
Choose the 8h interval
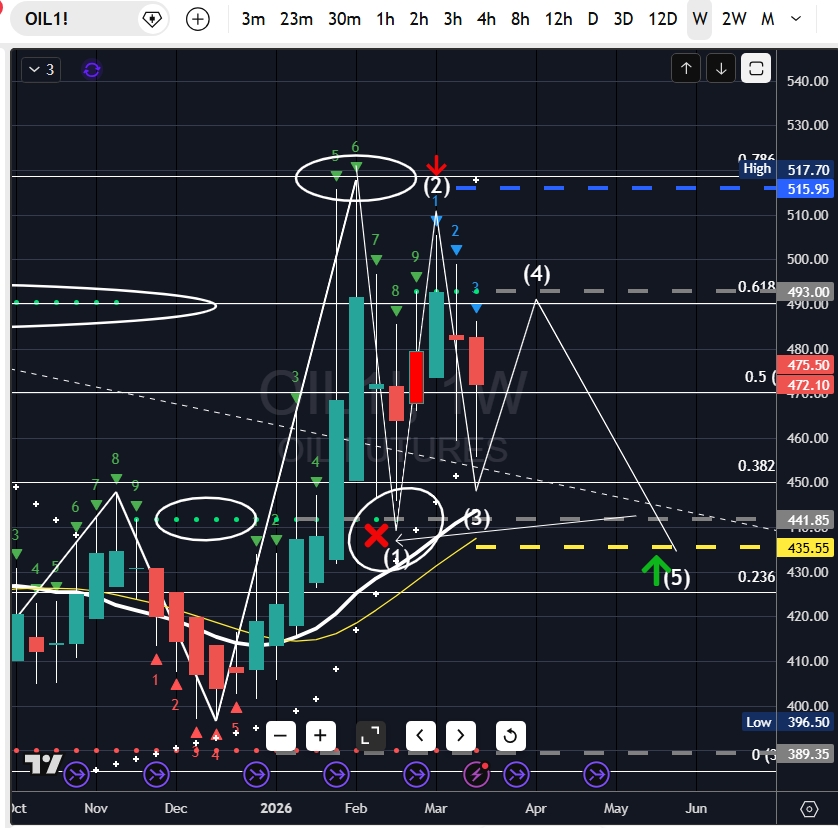(520, 19)
